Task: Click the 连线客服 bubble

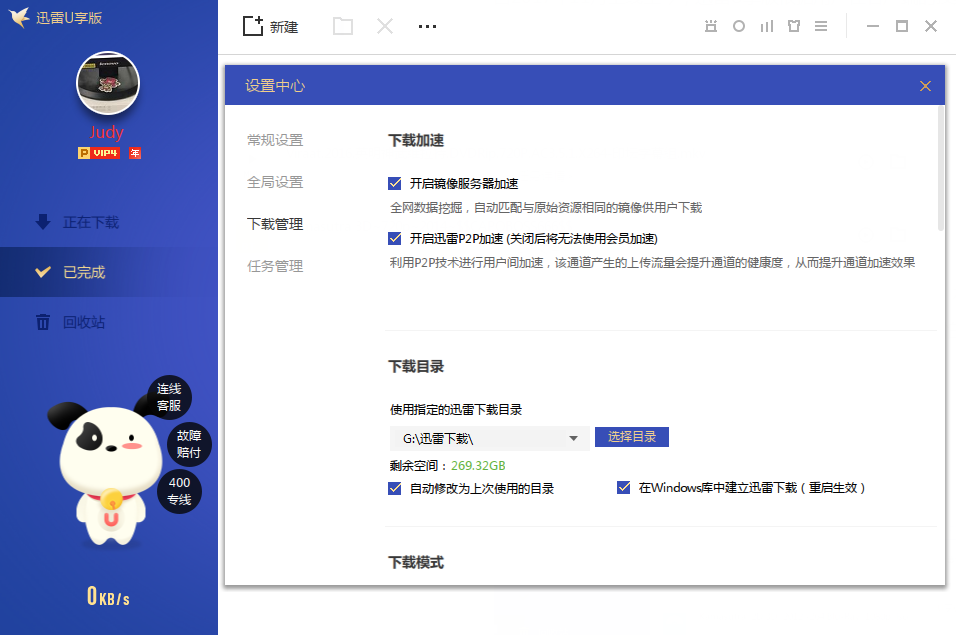Action: tap(169, 397)
